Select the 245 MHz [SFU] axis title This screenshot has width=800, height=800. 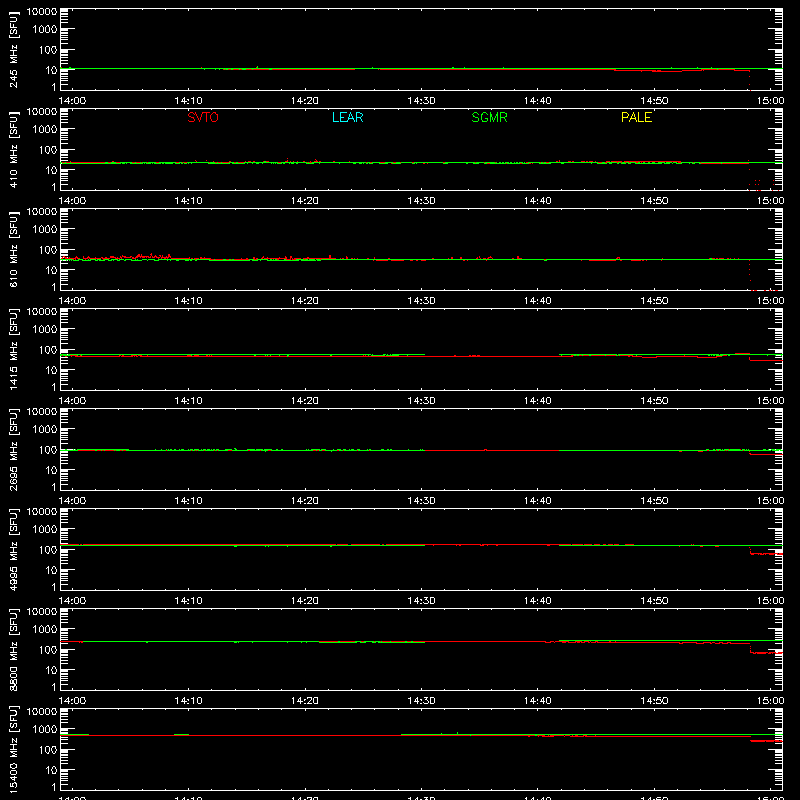[13, 49]
